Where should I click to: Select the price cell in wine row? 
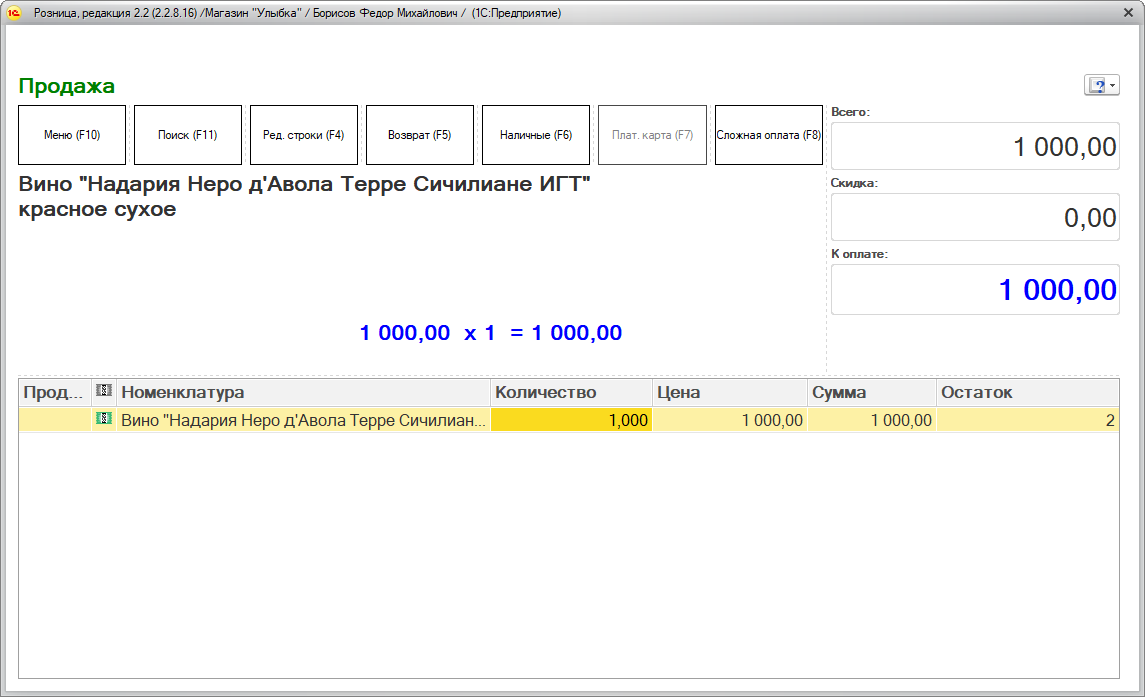(x=729, y=420)
